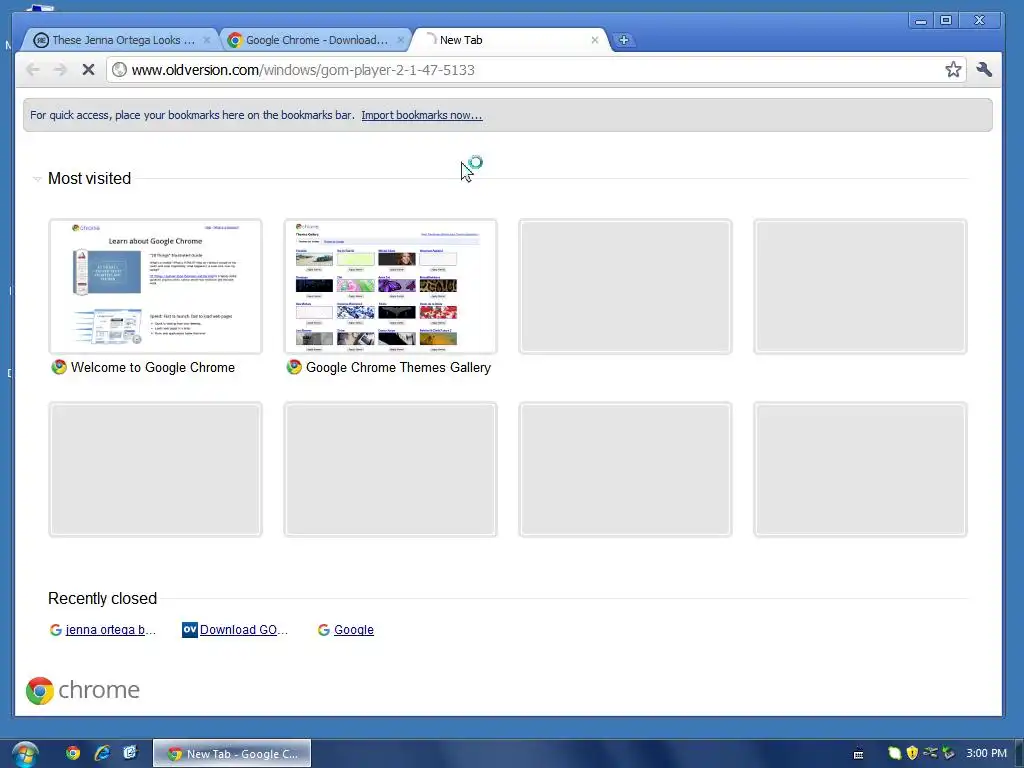The image size is (1024, 768).
Task: Click the third quick launch taskbar icon
Action: pos(131,753)
